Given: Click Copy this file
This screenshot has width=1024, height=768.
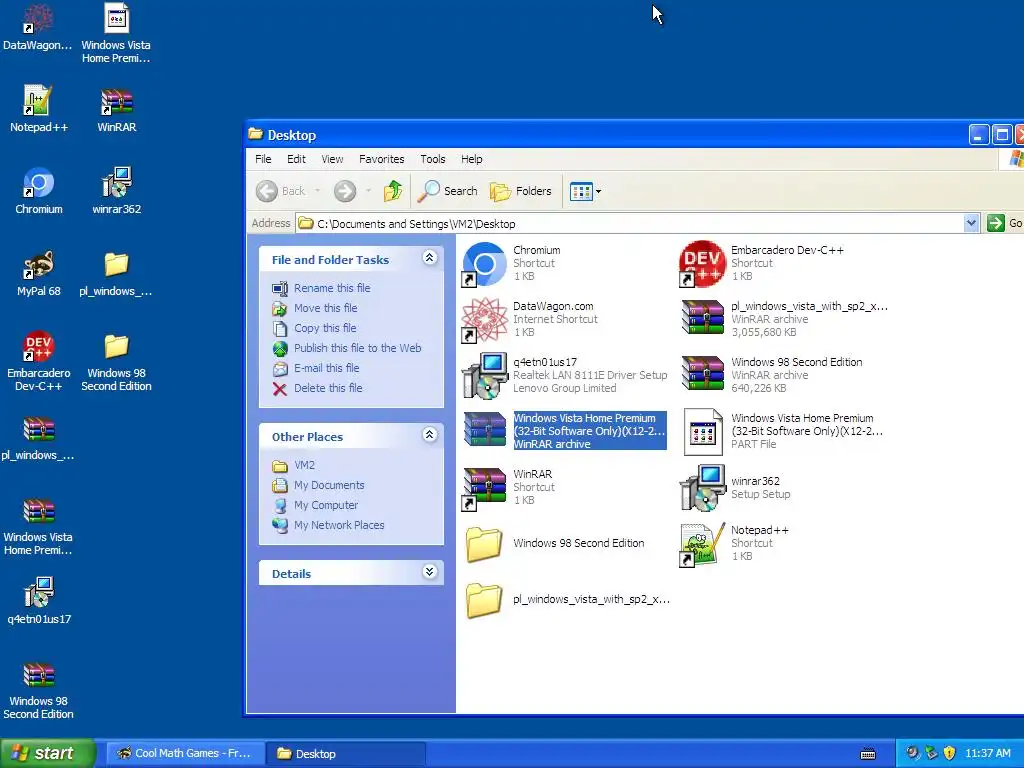Looking at the screenshot, I should click(x=314, y=328).
